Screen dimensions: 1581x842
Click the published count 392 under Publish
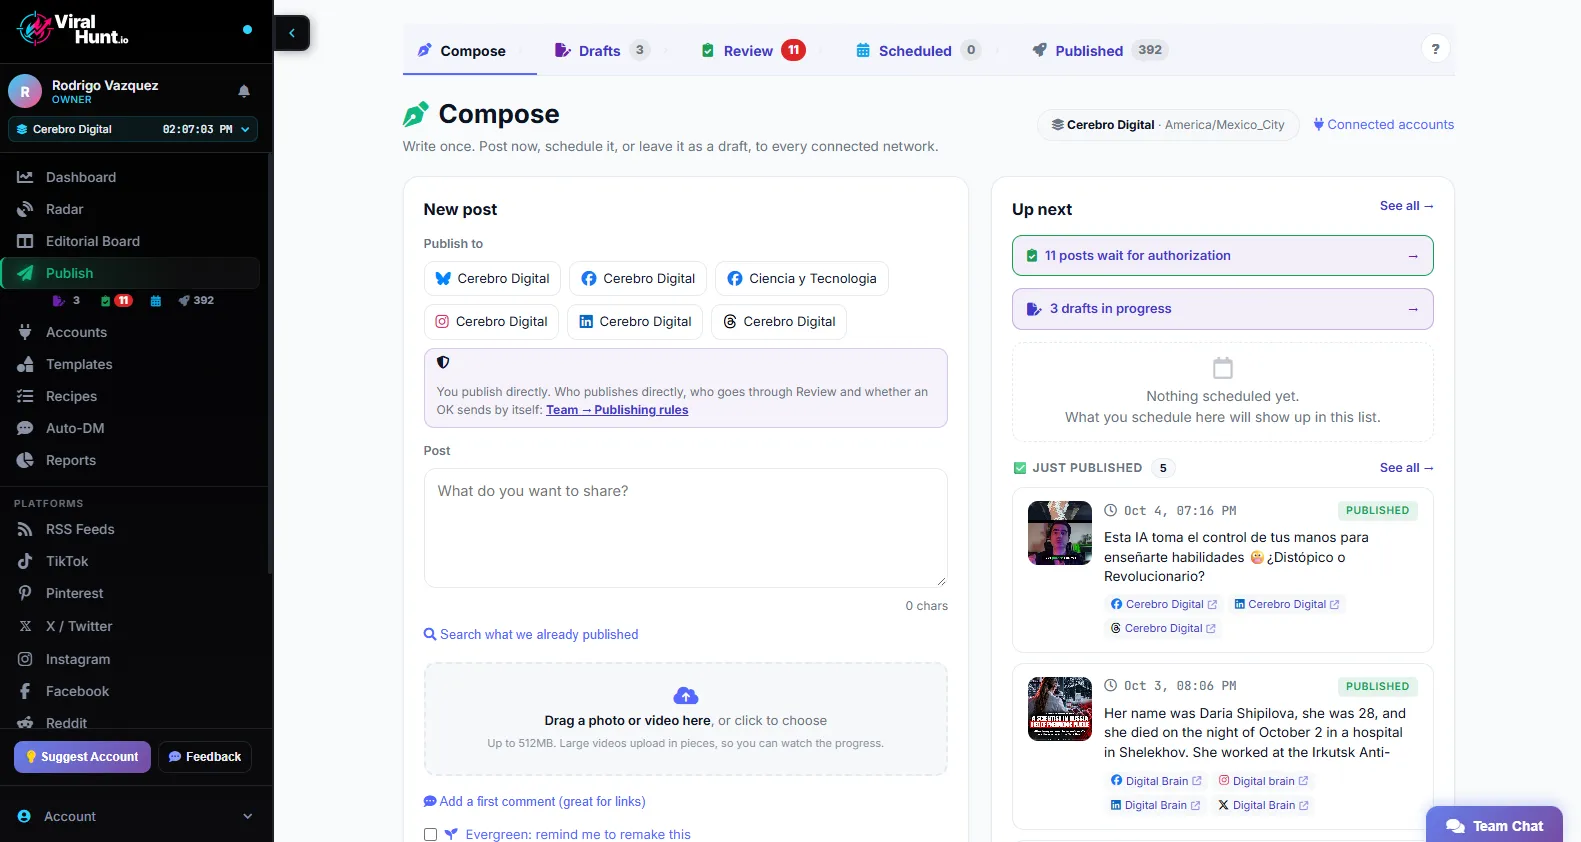point(196,300)
